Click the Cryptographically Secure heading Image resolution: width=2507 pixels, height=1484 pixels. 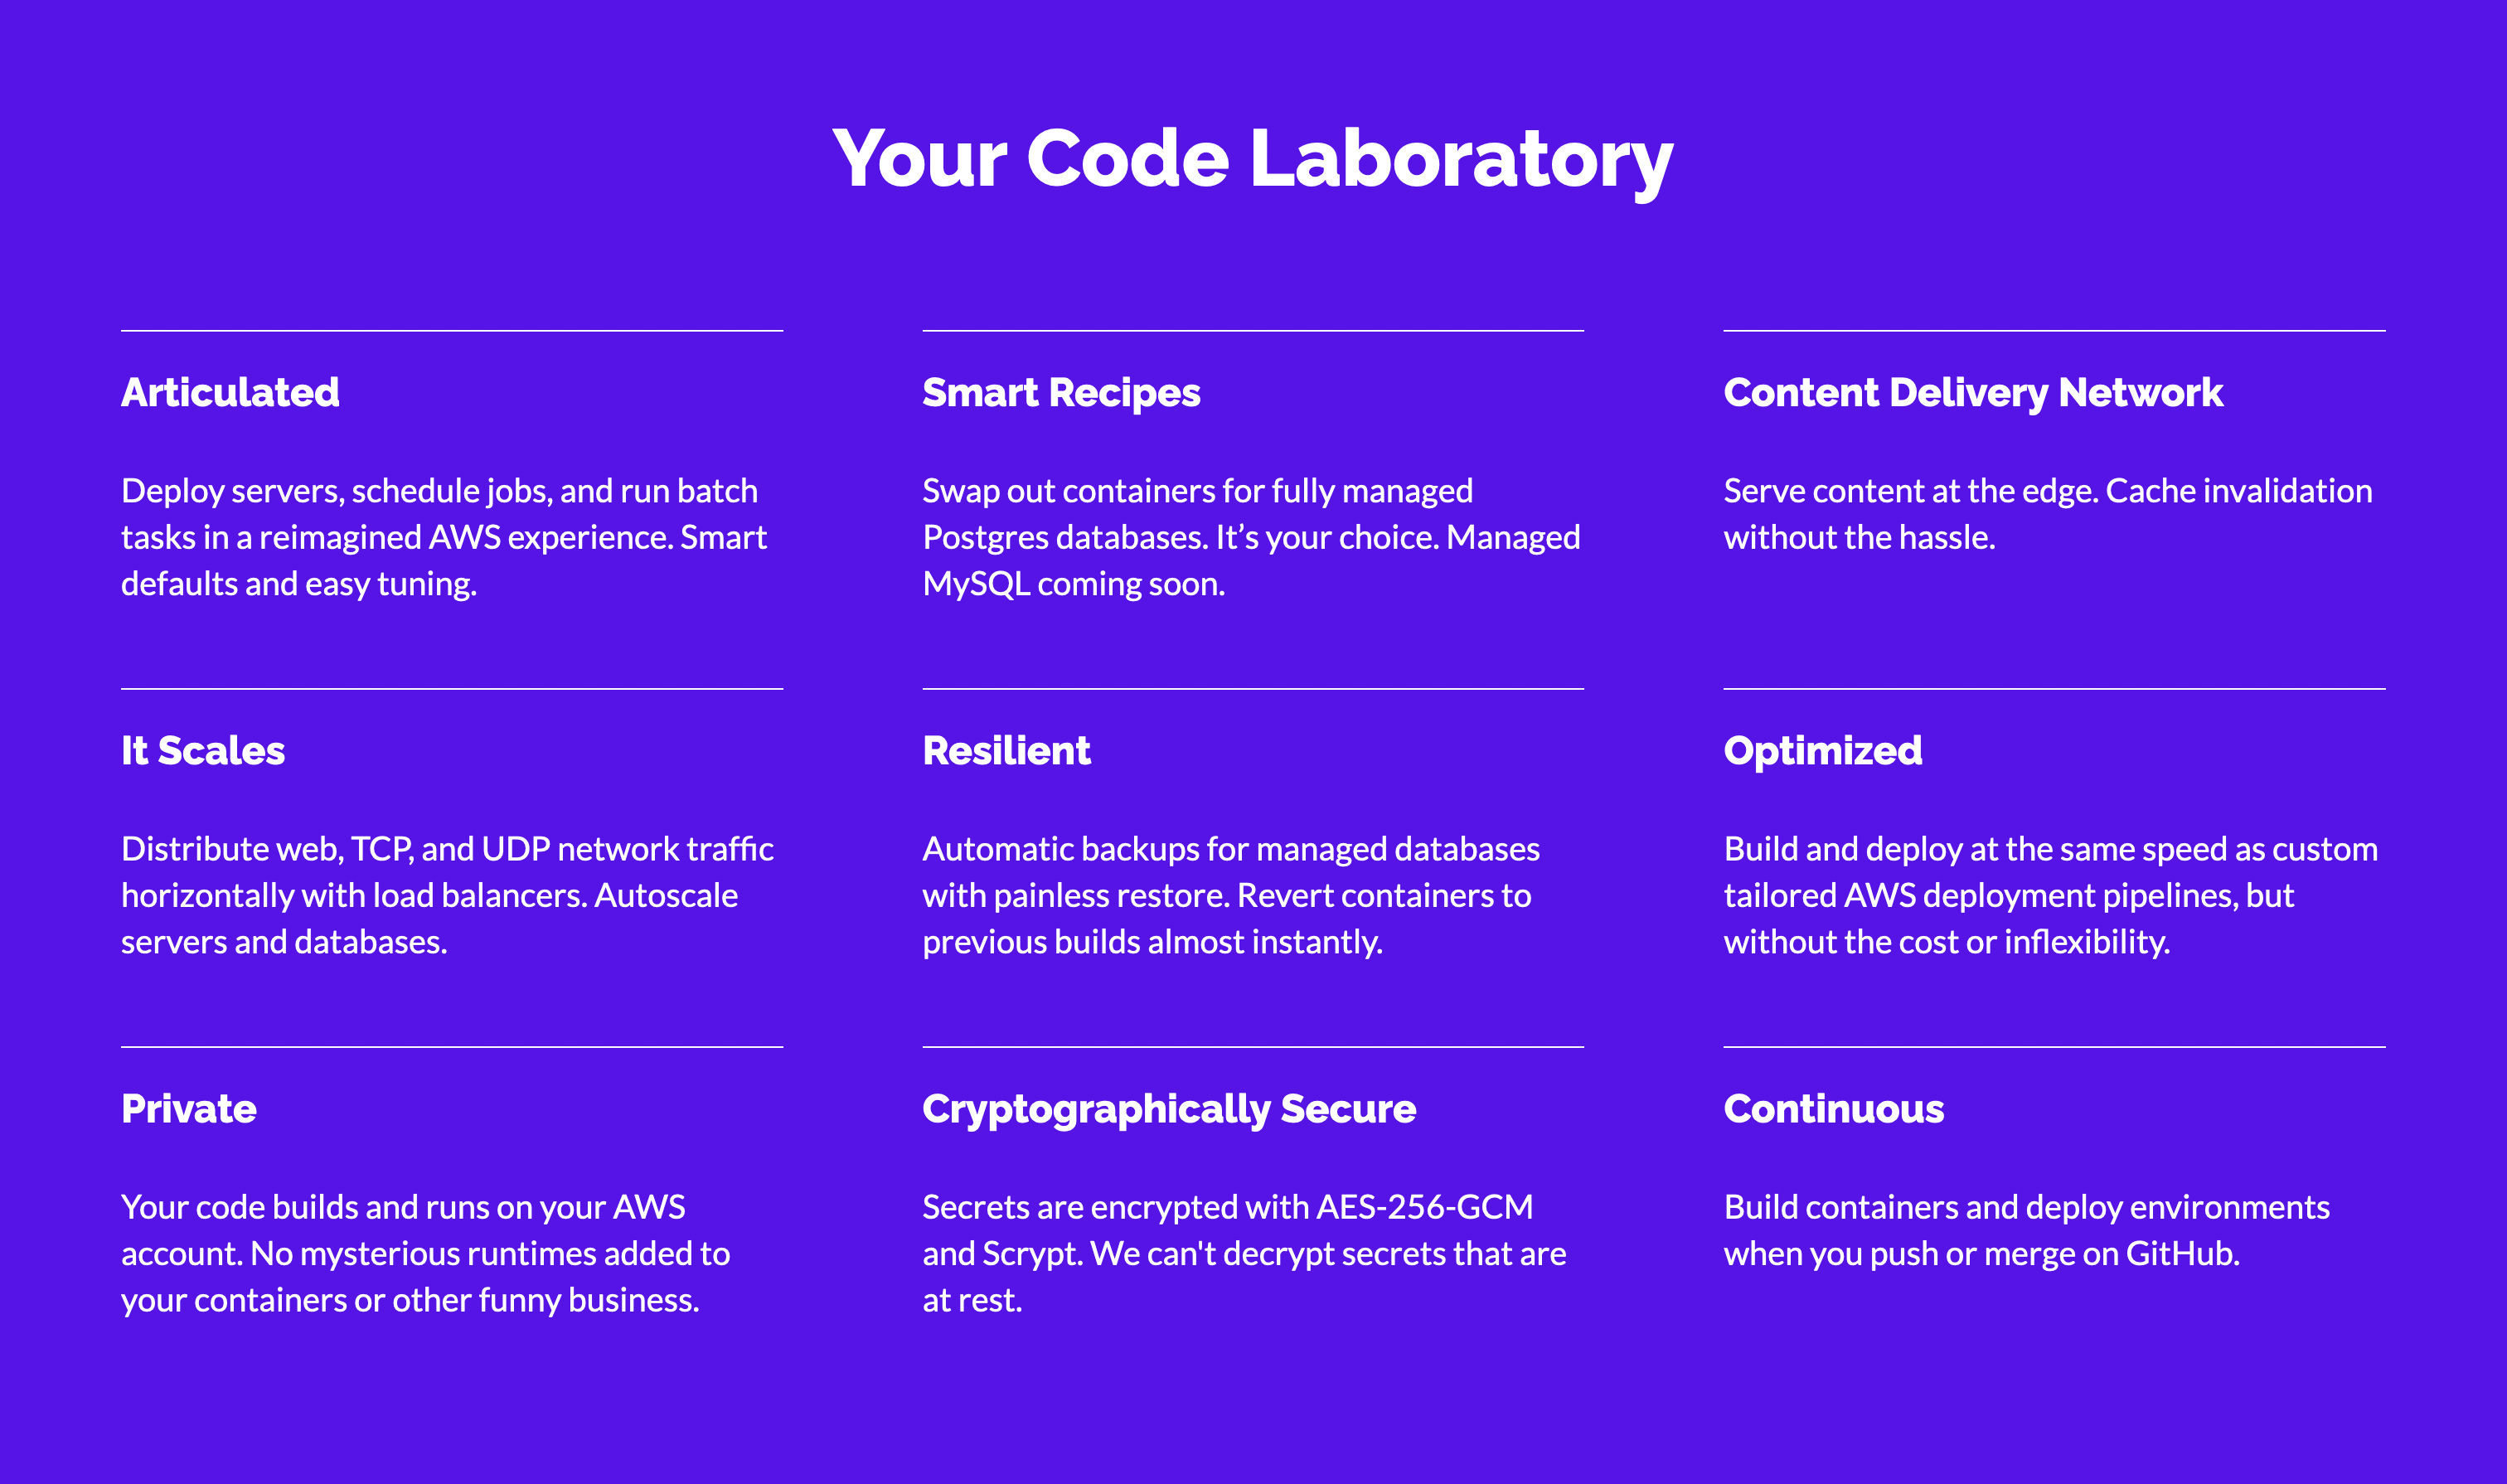[x=1169, y=1109]
